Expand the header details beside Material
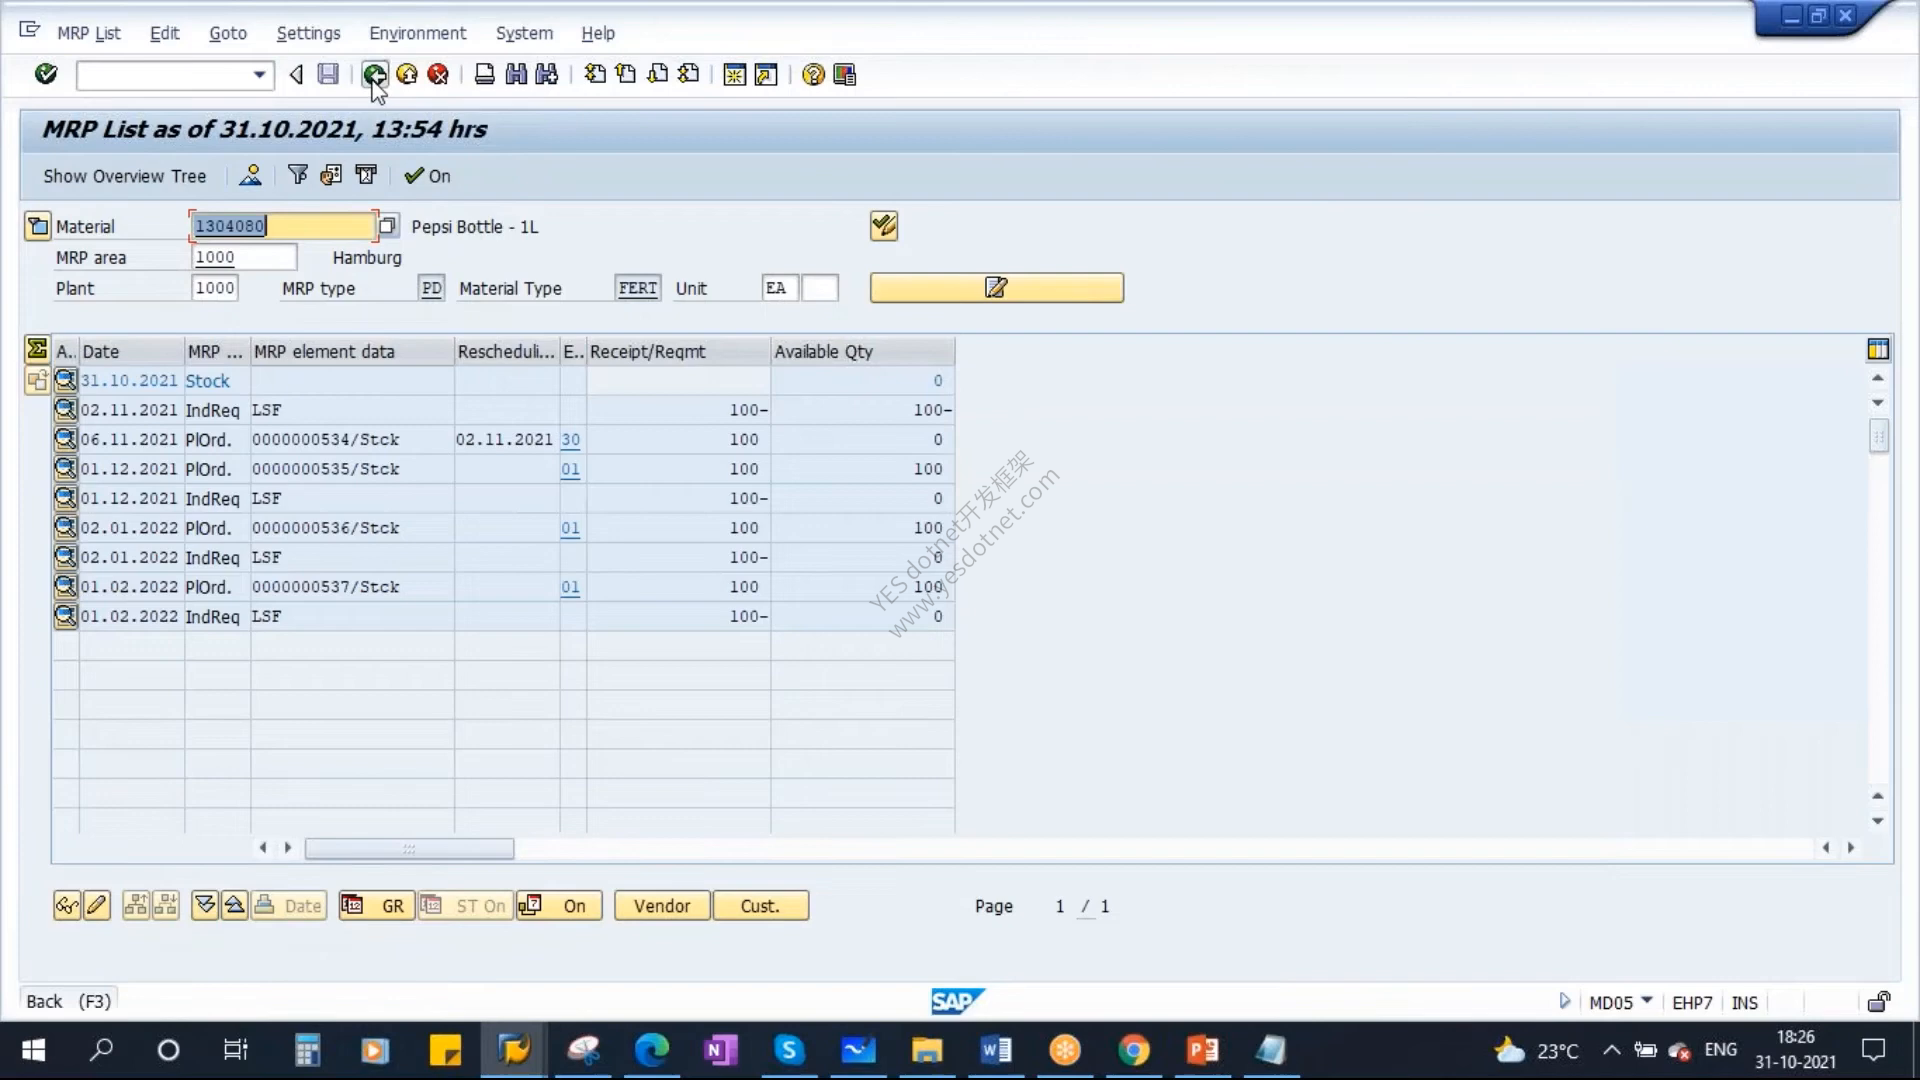Viewport: 1920px width, 1080px height. (37, 226)
